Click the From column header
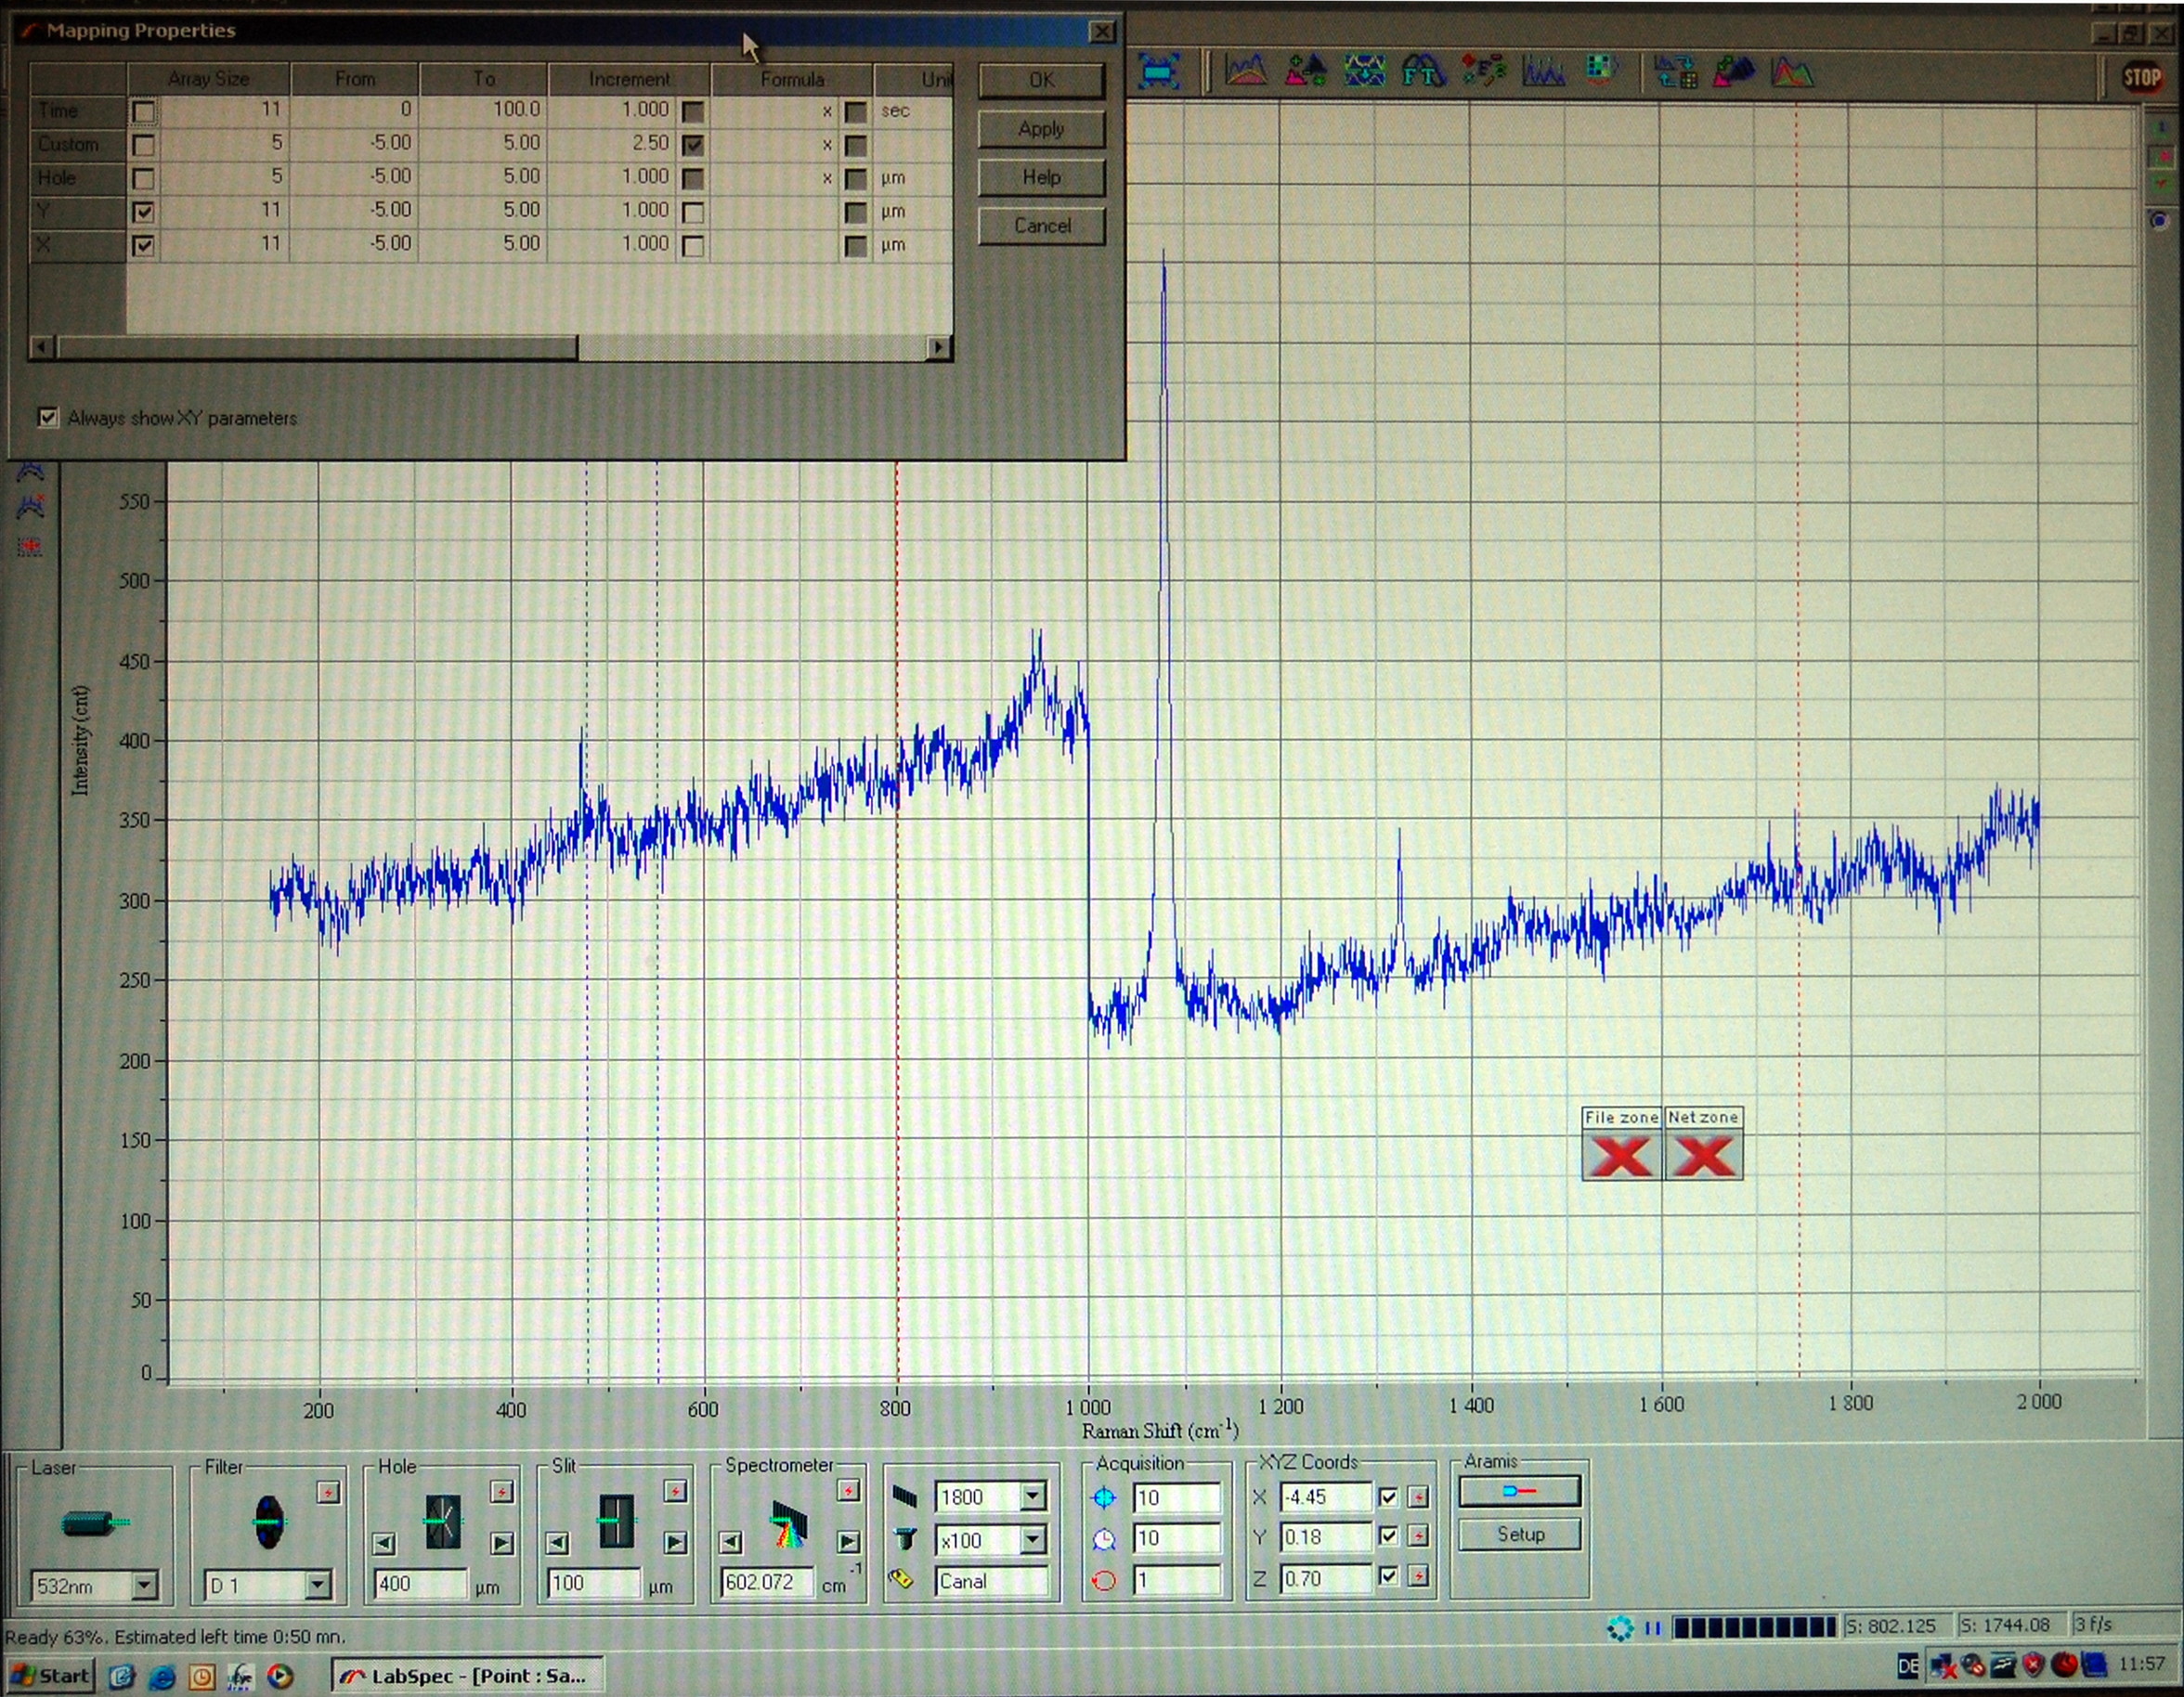The image size is (2184, 1697). [x=355, y=78]
